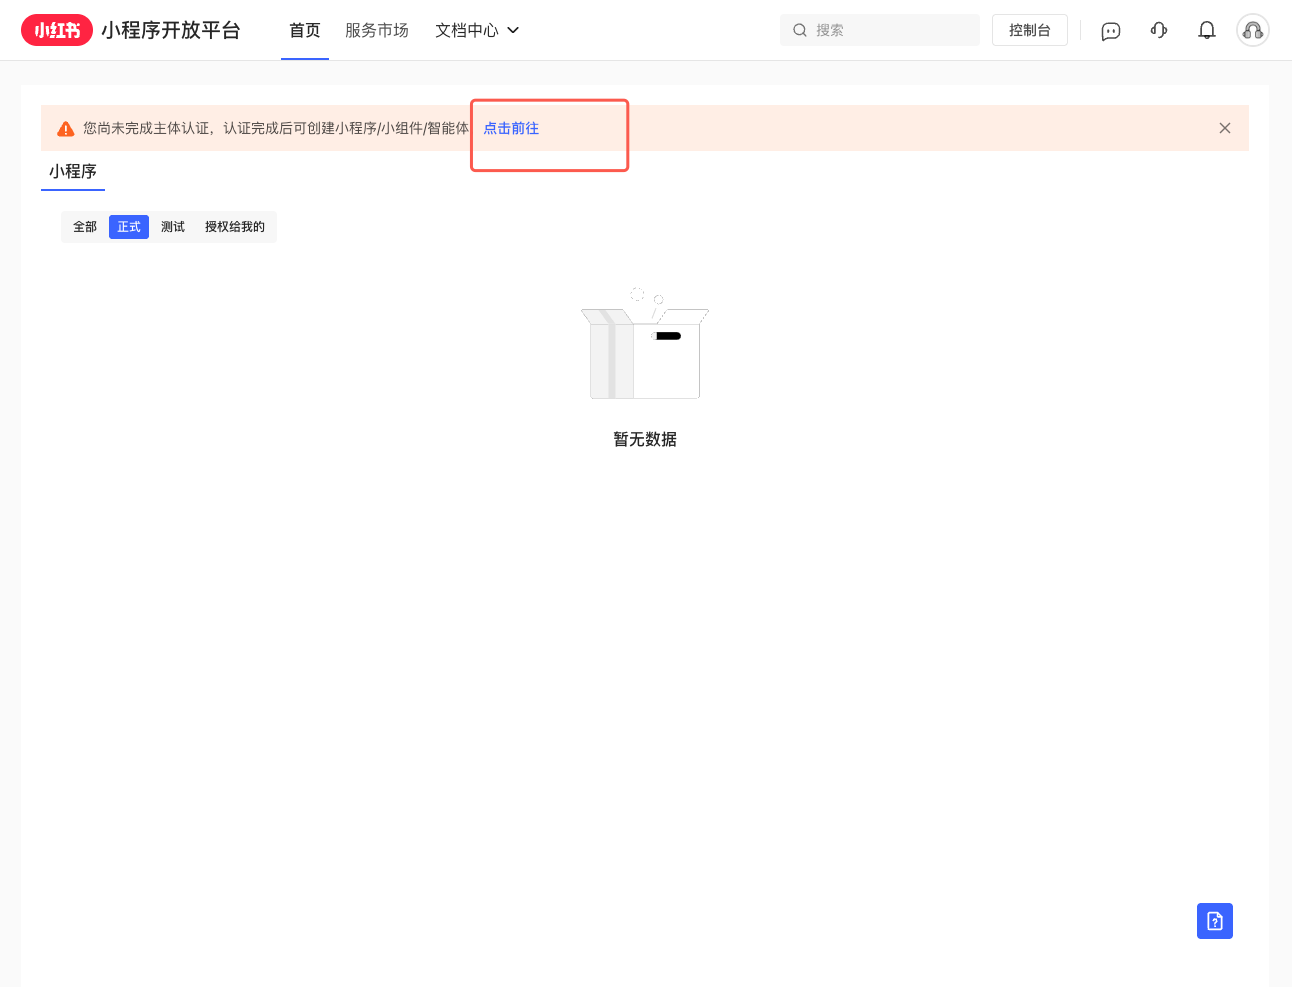Switch to the 小程序 section tab

pyautogui.click(x=73, y=171)
